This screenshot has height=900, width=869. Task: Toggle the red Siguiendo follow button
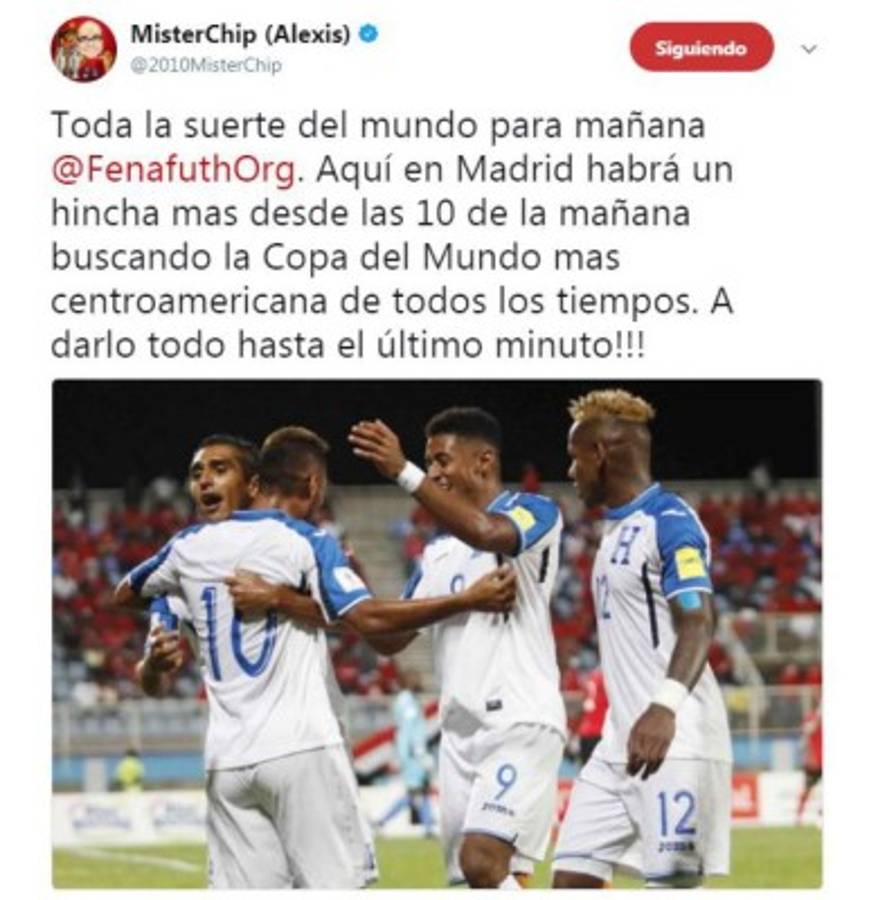coord(701,47)
